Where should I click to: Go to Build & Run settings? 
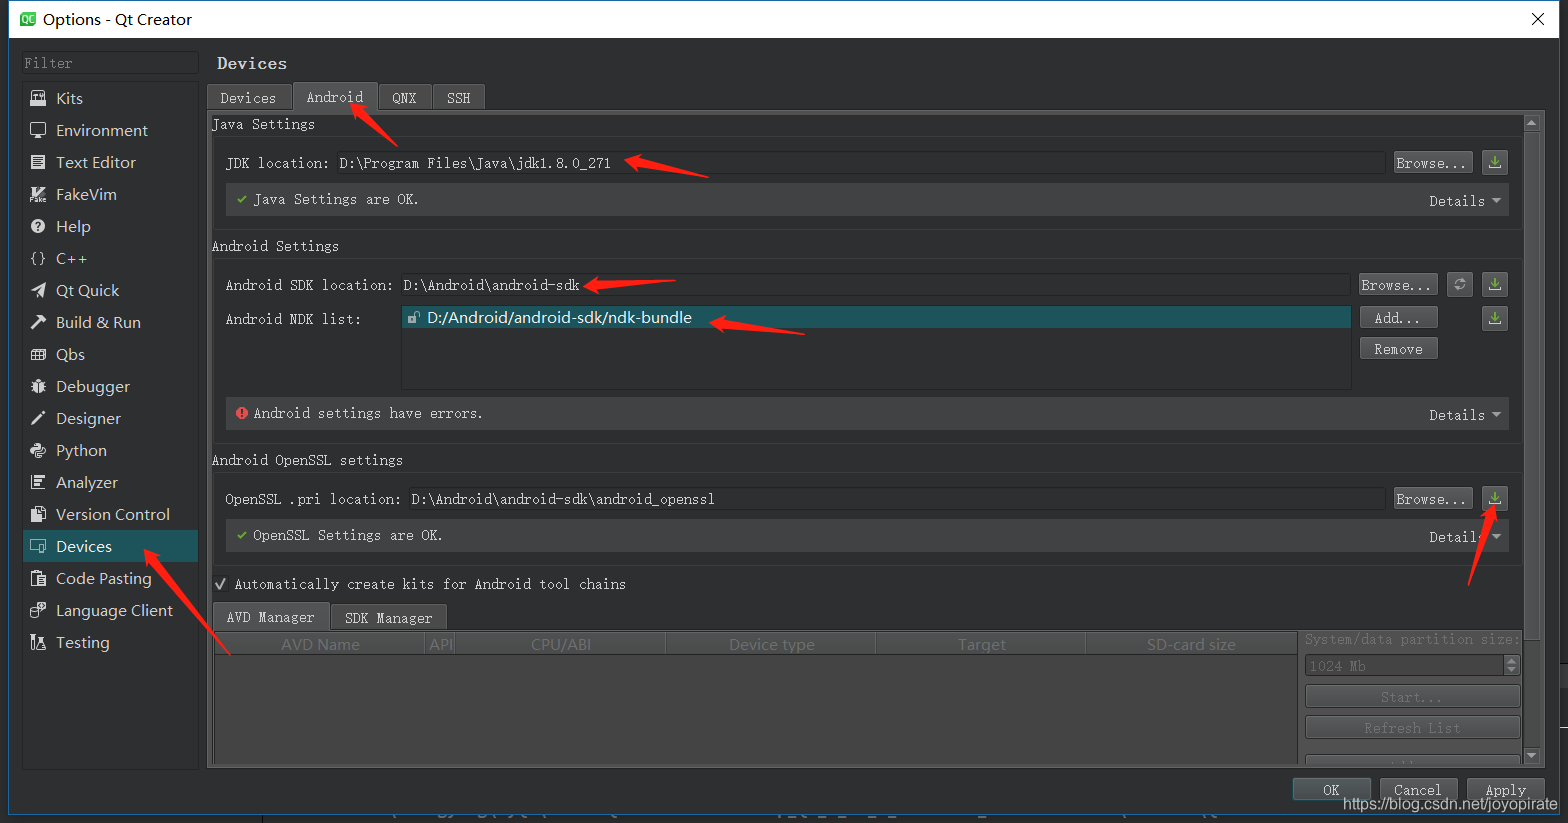pyautogui.click(x=110, y=322)
